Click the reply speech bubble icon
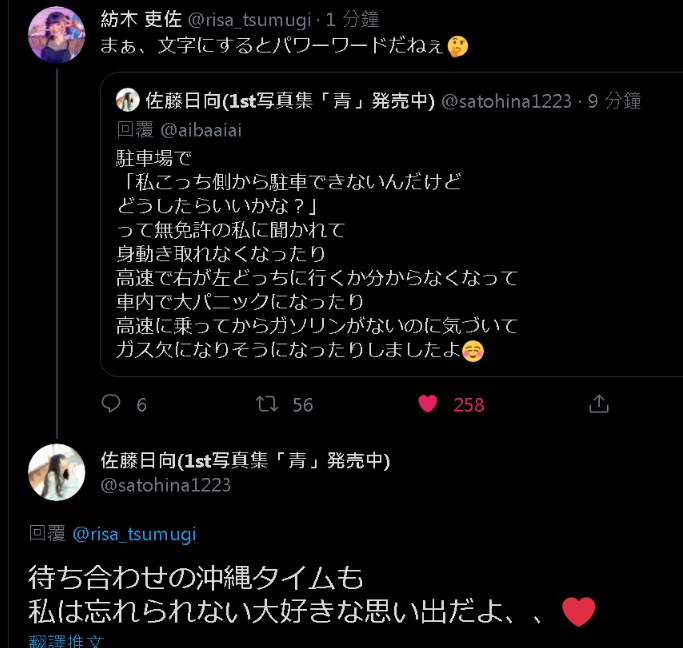This screenshot has height=648, width=683. [112, 403]
